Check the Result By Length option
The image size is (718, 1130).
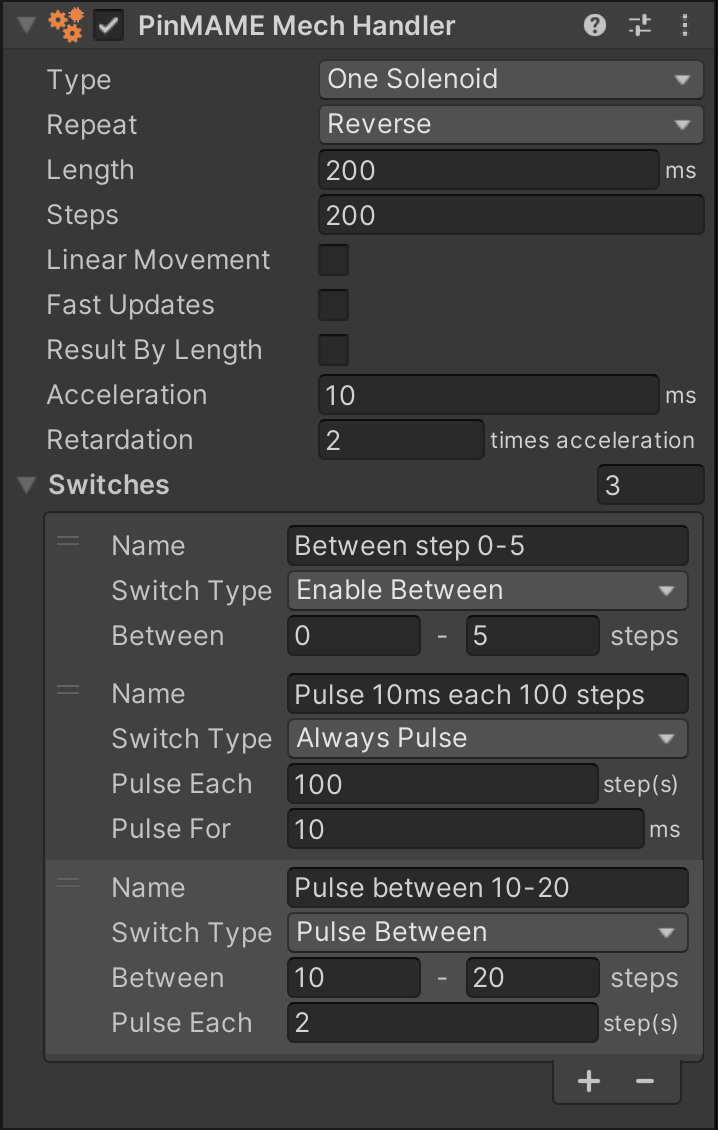(333, 350)
